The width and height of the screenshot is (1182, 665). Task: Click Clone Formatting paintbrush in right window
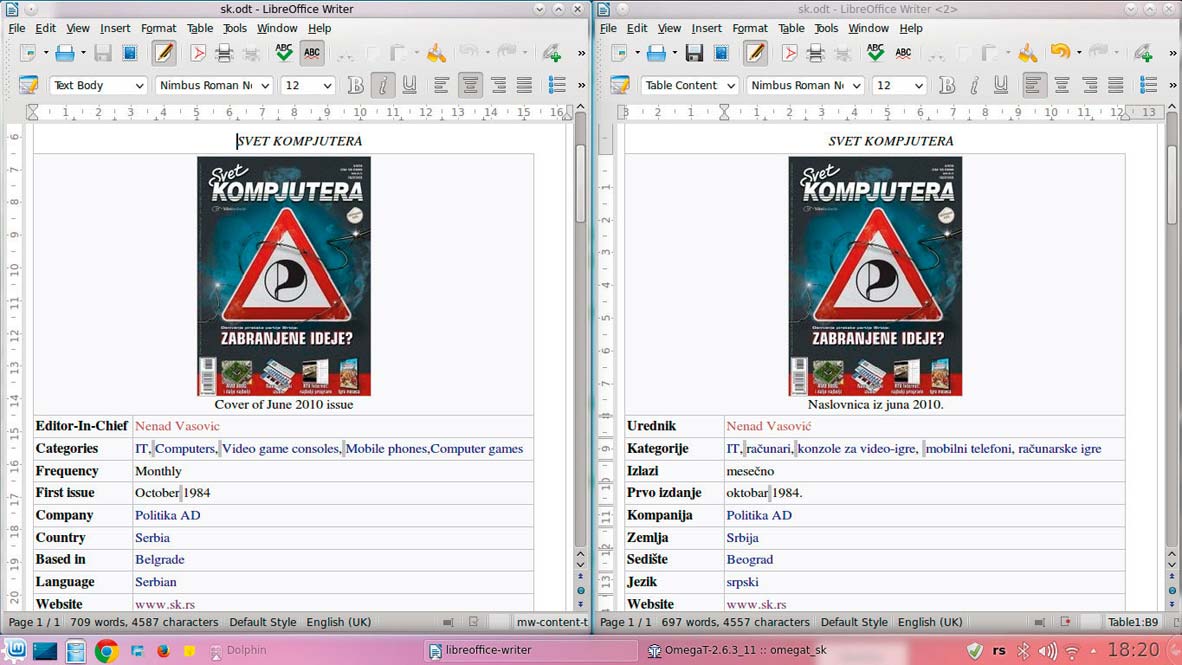click(x=1027, y=53)
